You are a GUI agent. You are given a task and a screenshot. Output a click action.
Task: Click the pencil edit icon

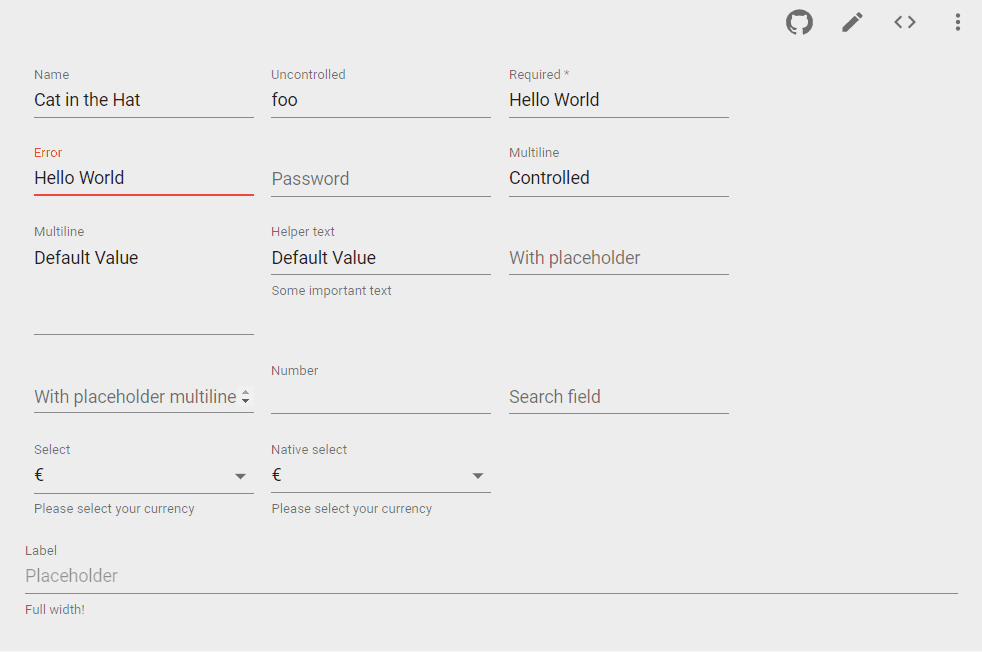coord(852,23)
